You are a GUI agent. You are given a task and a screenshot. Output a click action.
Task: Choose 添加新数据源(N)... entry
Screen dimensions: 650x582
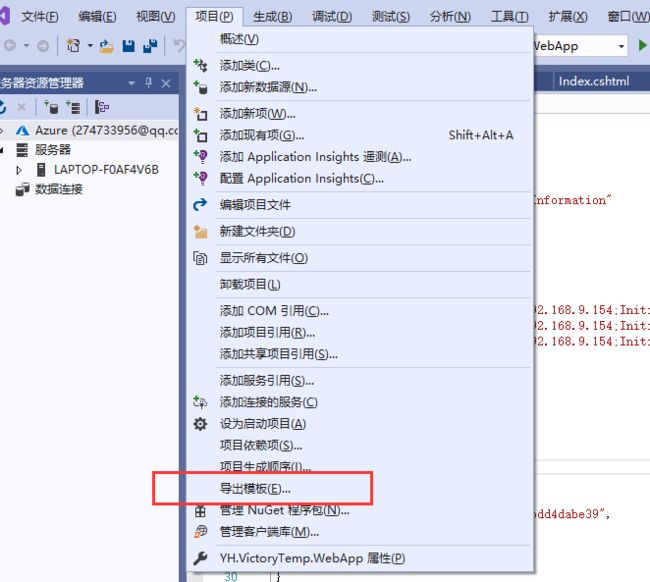[x=360, y=87]
